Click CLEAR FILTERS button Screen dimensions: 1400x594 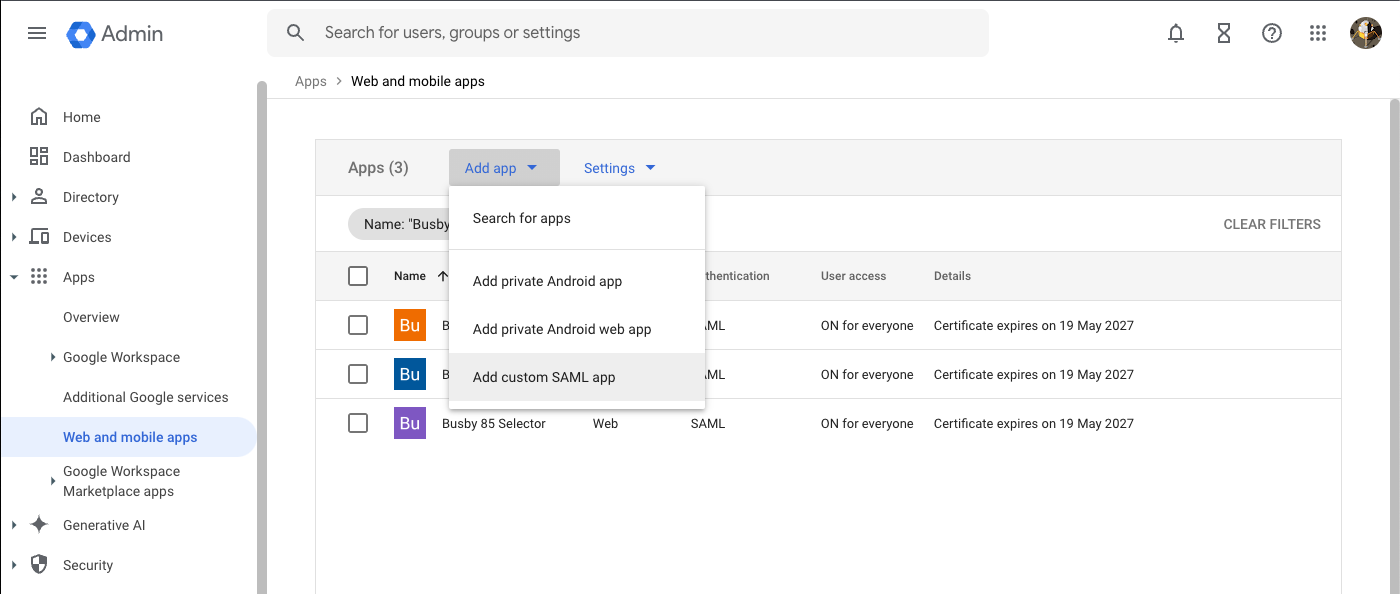point(1272,224)
